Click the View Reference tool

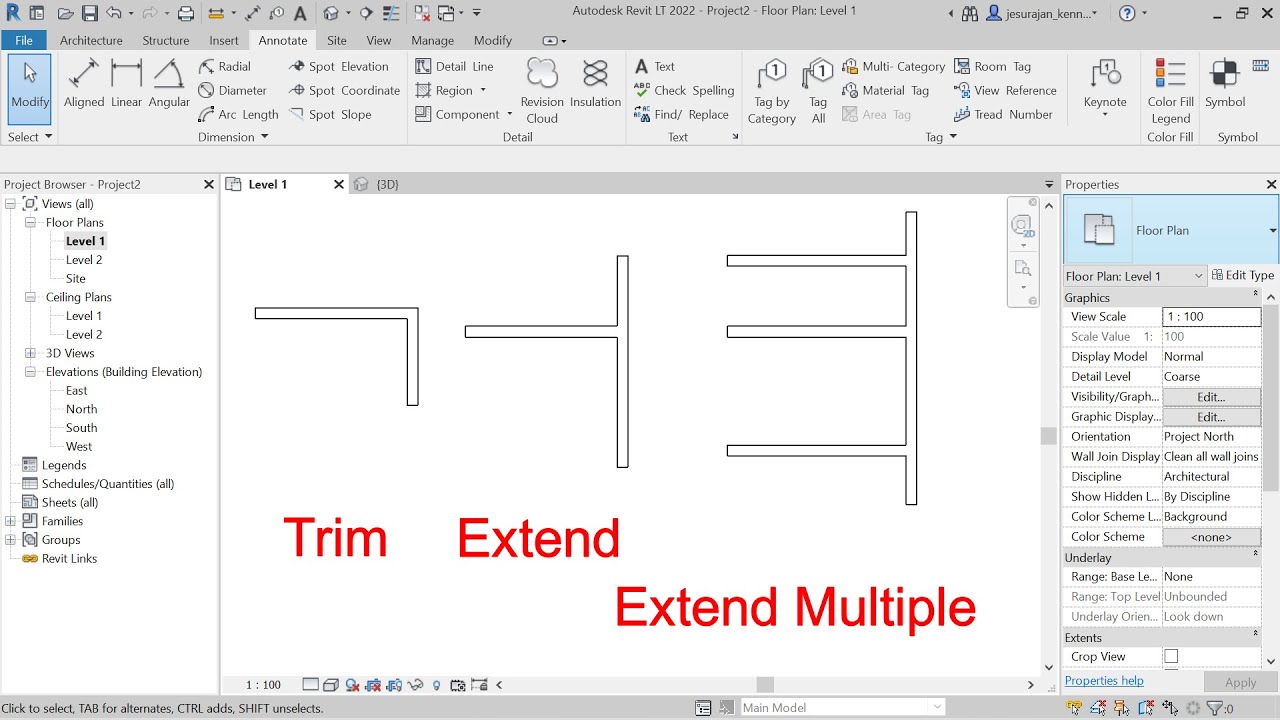point(1005,90)
